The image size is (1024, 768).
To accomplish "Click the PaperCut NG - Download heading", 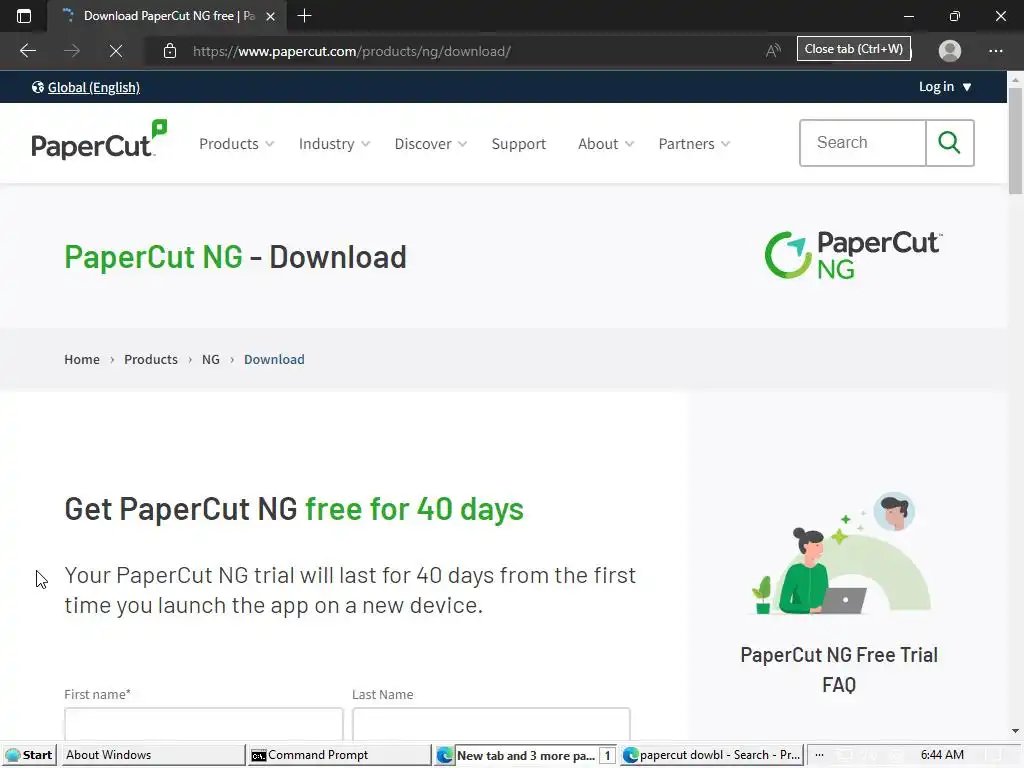I will tap(235, 257).
